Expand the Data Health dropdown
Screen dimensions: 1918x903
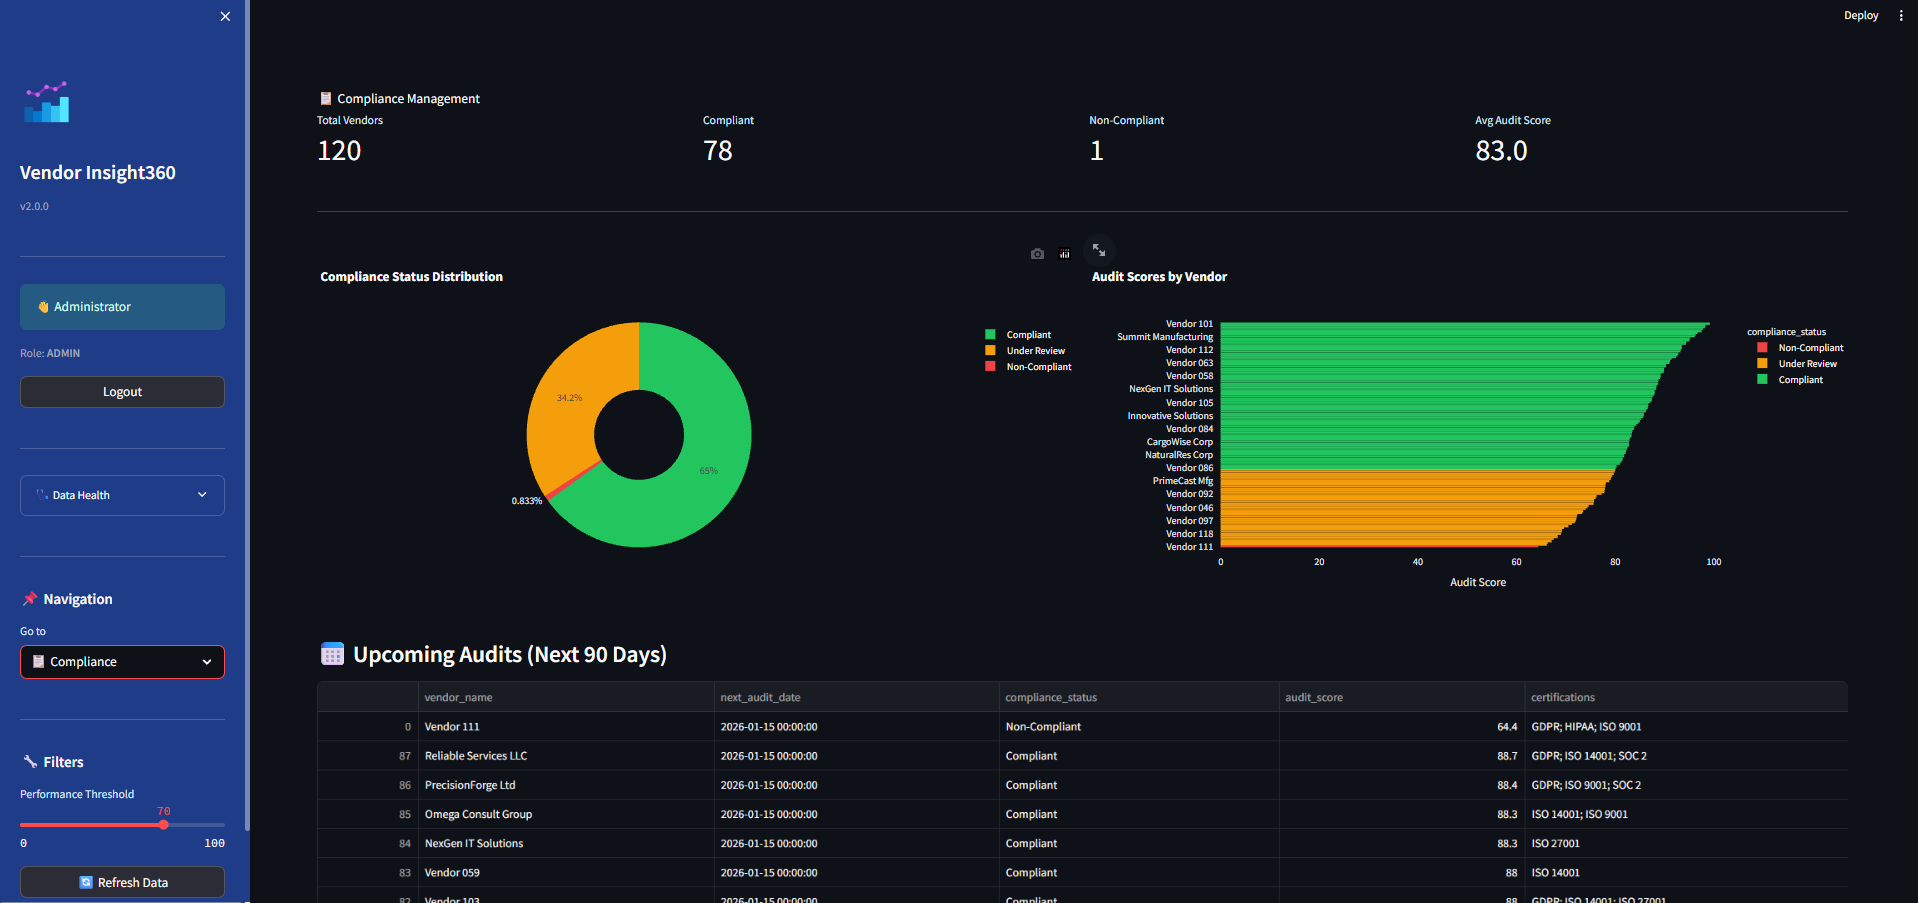(122, 495)
